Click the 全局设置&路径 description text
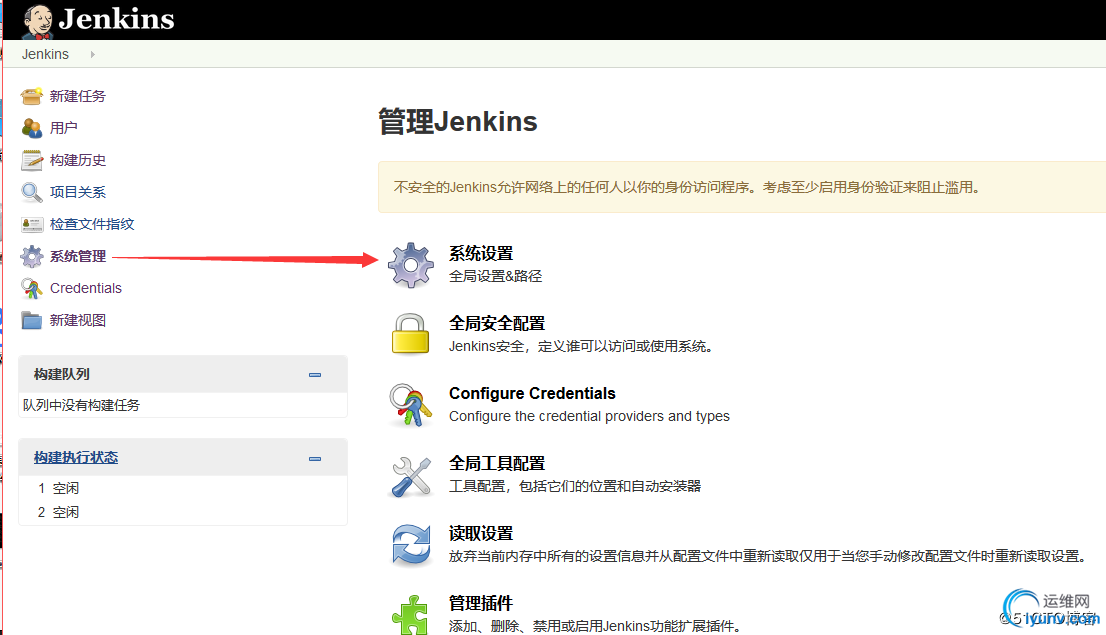This screenshot has width=1106, height=635. point(496,276)
